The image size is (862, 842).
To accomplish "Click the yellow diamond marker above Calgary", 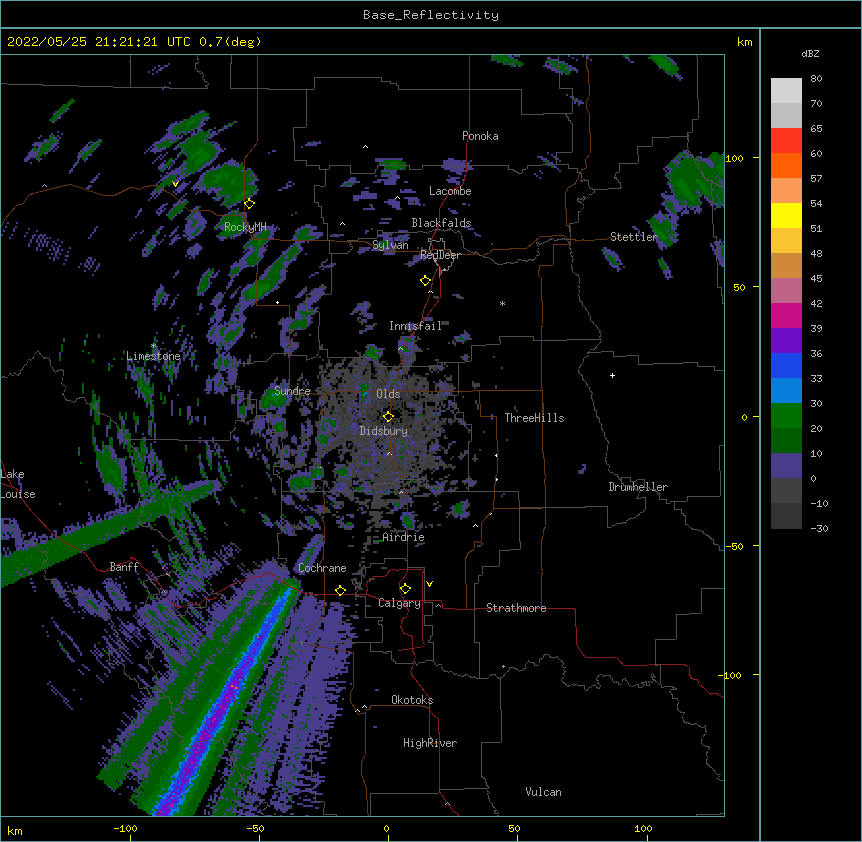I will tap(405, 589).
